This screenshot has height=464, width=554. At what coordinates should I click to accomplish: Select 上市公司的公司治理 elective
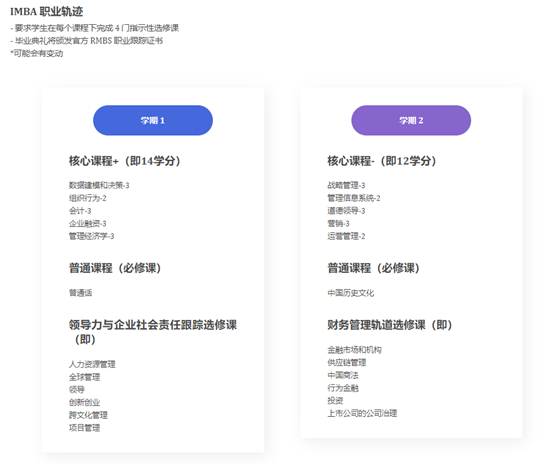[362, 413]
